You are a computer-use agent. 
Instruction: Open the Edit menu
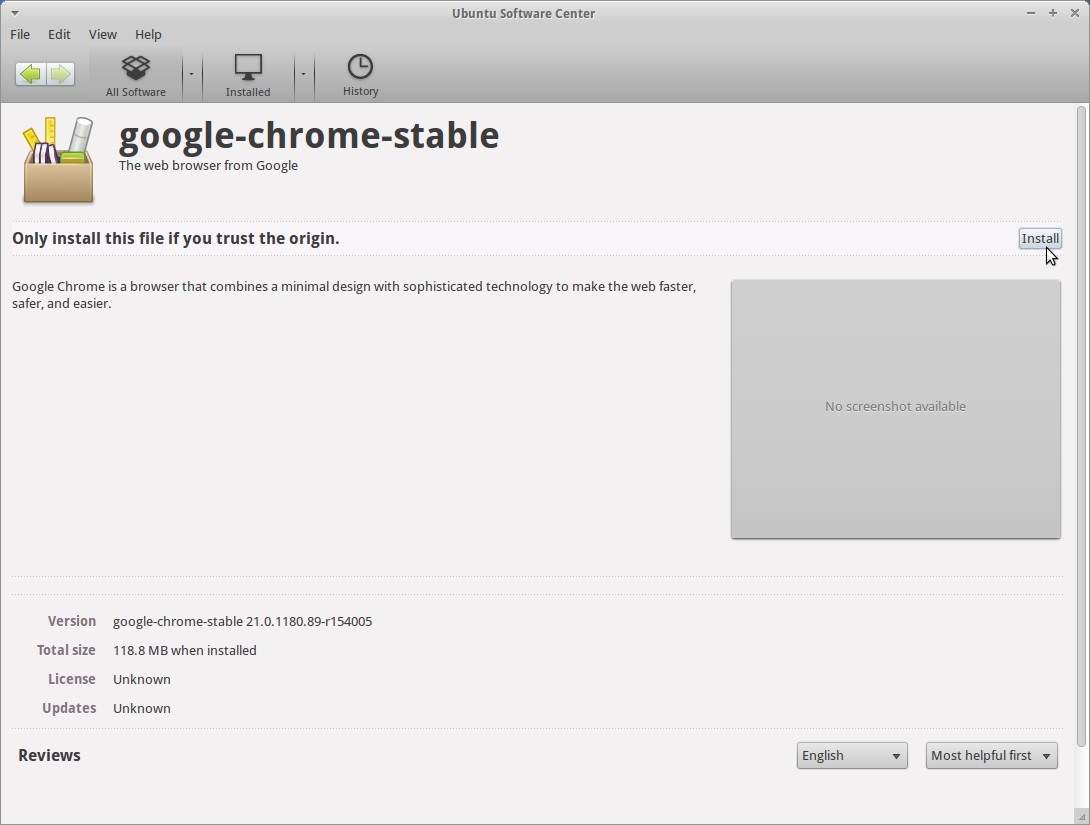[59, 34]
